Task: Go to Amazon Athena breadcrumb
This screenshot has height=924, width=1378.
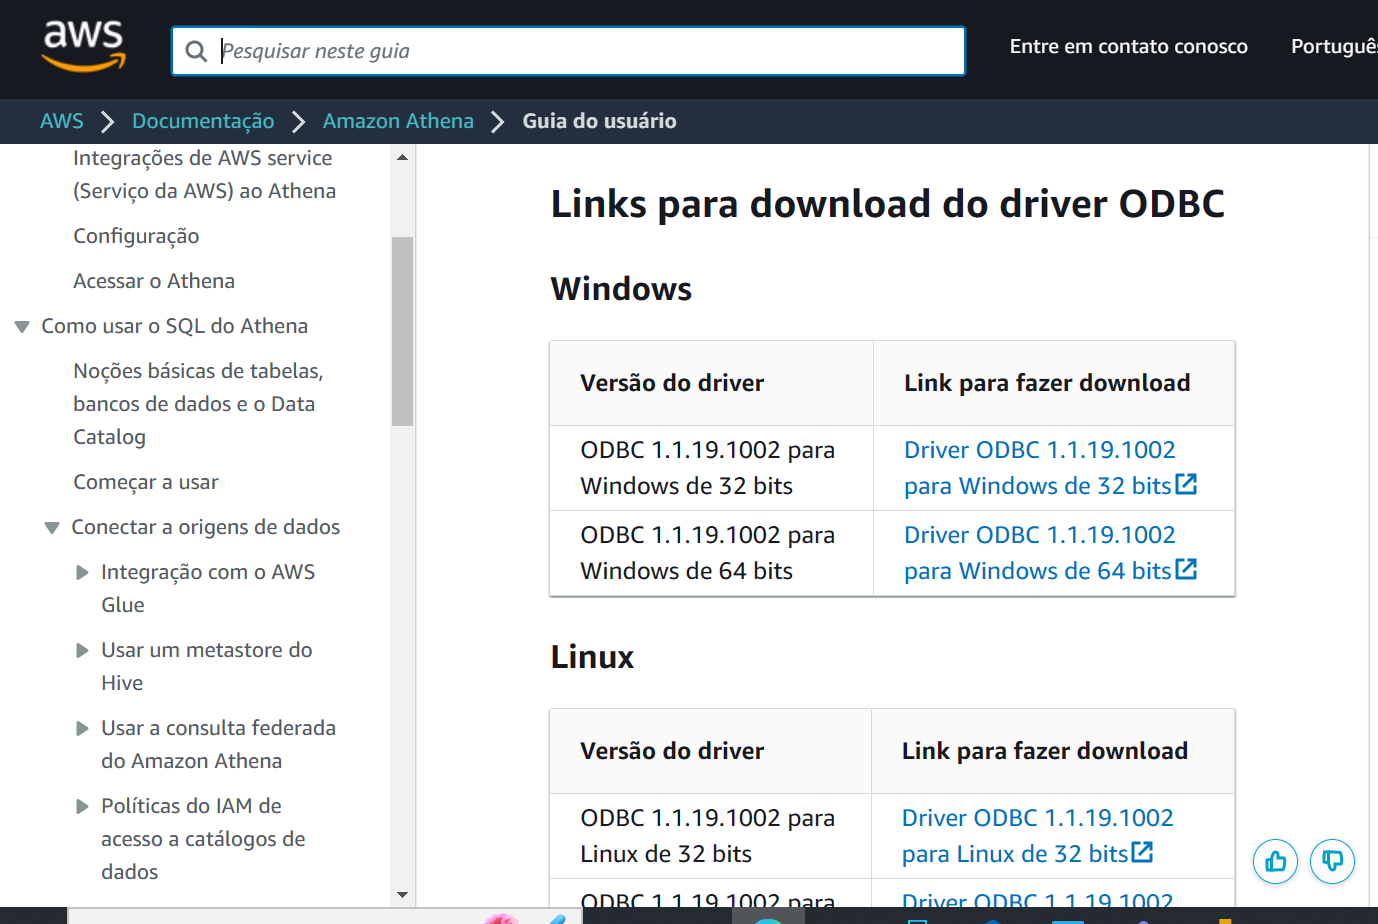Action: pyautogui.click(x=398, y=121)
